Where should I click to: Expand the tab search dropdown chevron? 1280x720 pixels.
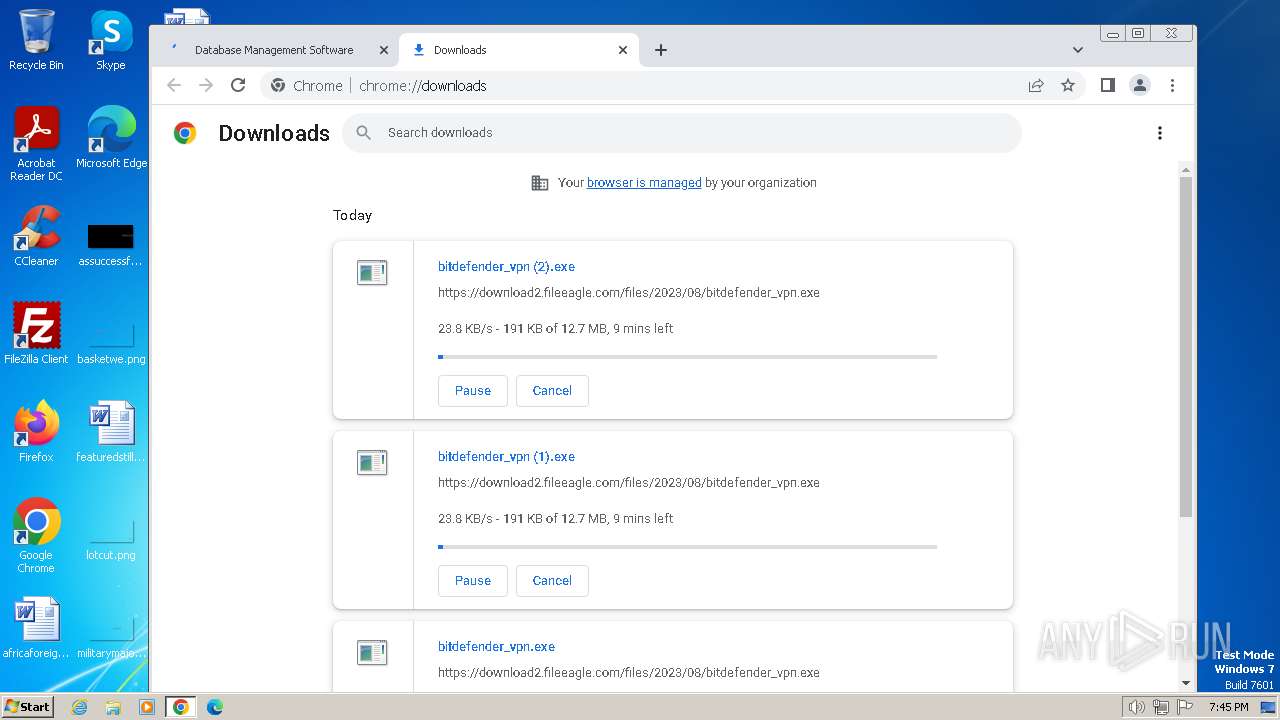click(x=1078, y=50)
